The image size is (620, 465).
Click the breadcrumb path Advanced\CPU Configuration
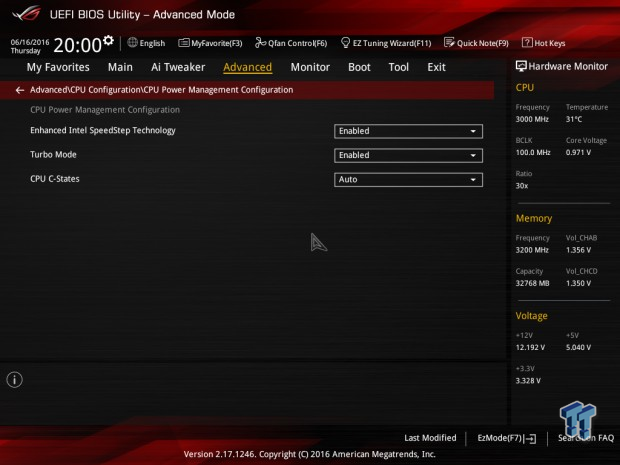point(85,90)
